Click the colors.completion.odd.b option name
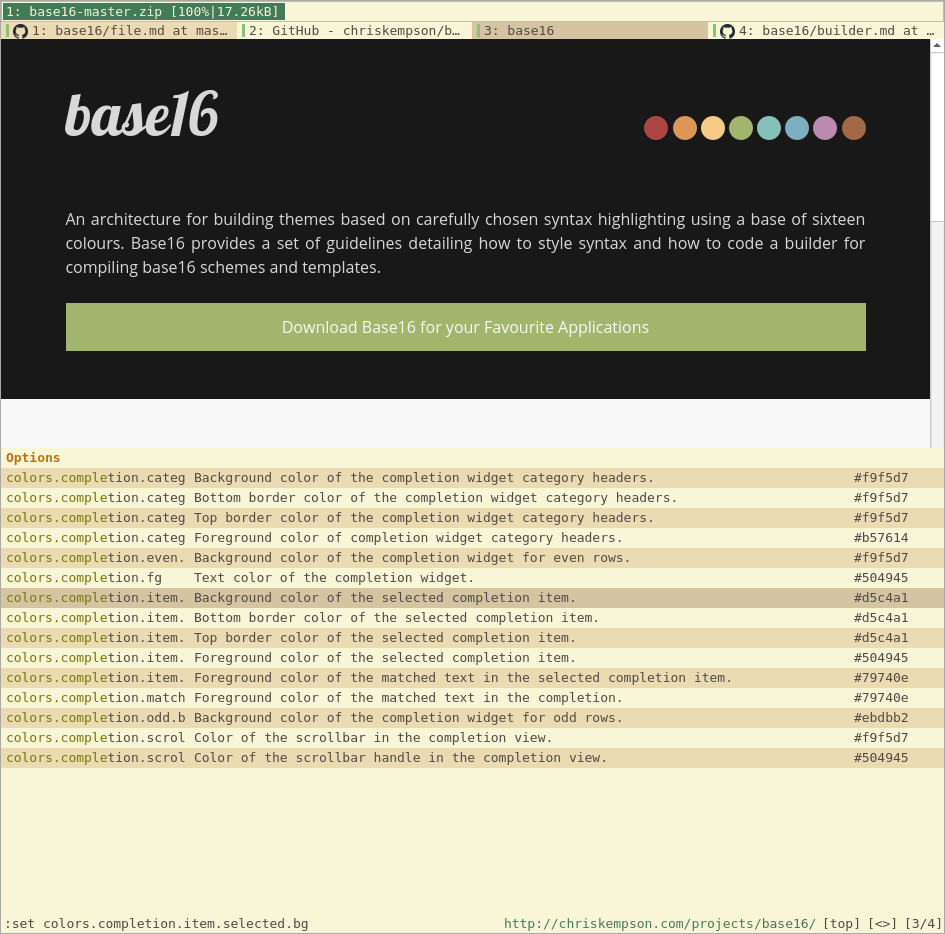Screen dimensions: 945x934 click(x=96, y=718)
